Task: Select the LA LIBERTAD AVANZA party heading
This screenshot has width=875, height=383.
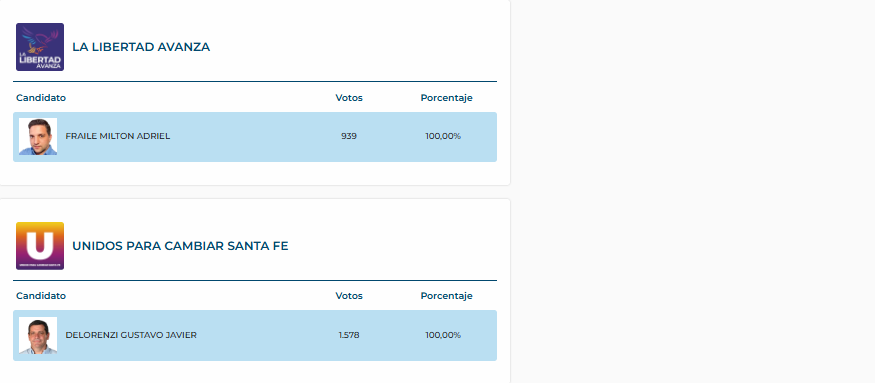Action: tap(141, 47)
